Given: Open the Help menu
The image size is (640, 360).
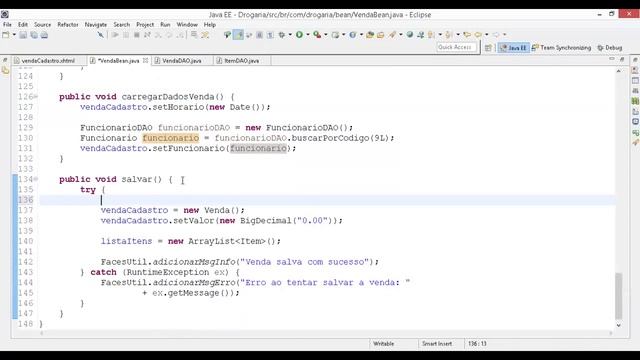Looking at the screenshot, I should pos(210,24).
